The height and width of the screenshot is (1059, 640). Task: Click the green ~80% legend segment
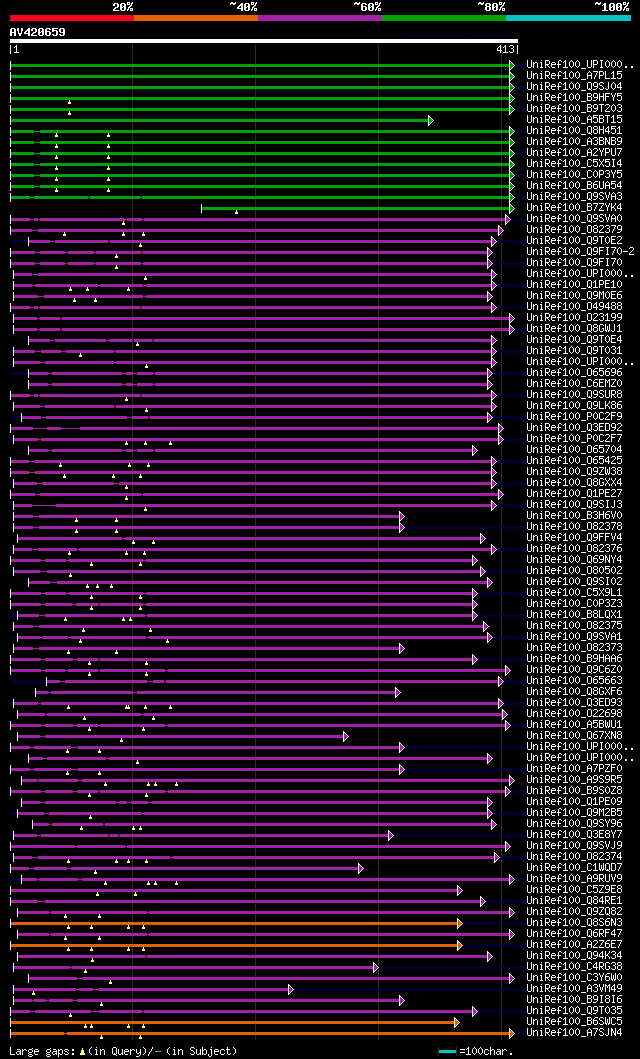(444, 18)
